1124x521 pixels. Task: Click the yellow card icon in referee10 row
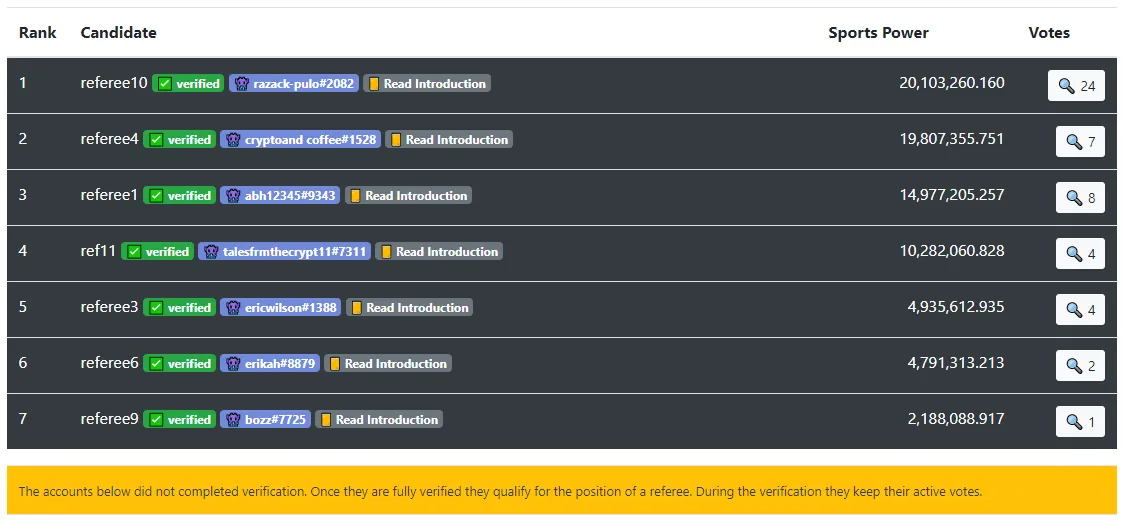pos(373,84)
